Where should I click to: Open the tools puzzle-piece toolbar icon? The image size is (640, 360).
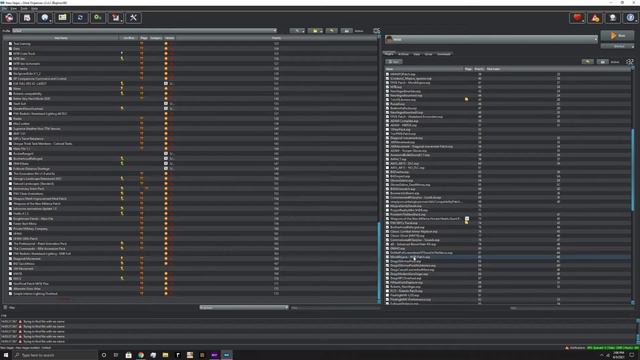point(116,18)
